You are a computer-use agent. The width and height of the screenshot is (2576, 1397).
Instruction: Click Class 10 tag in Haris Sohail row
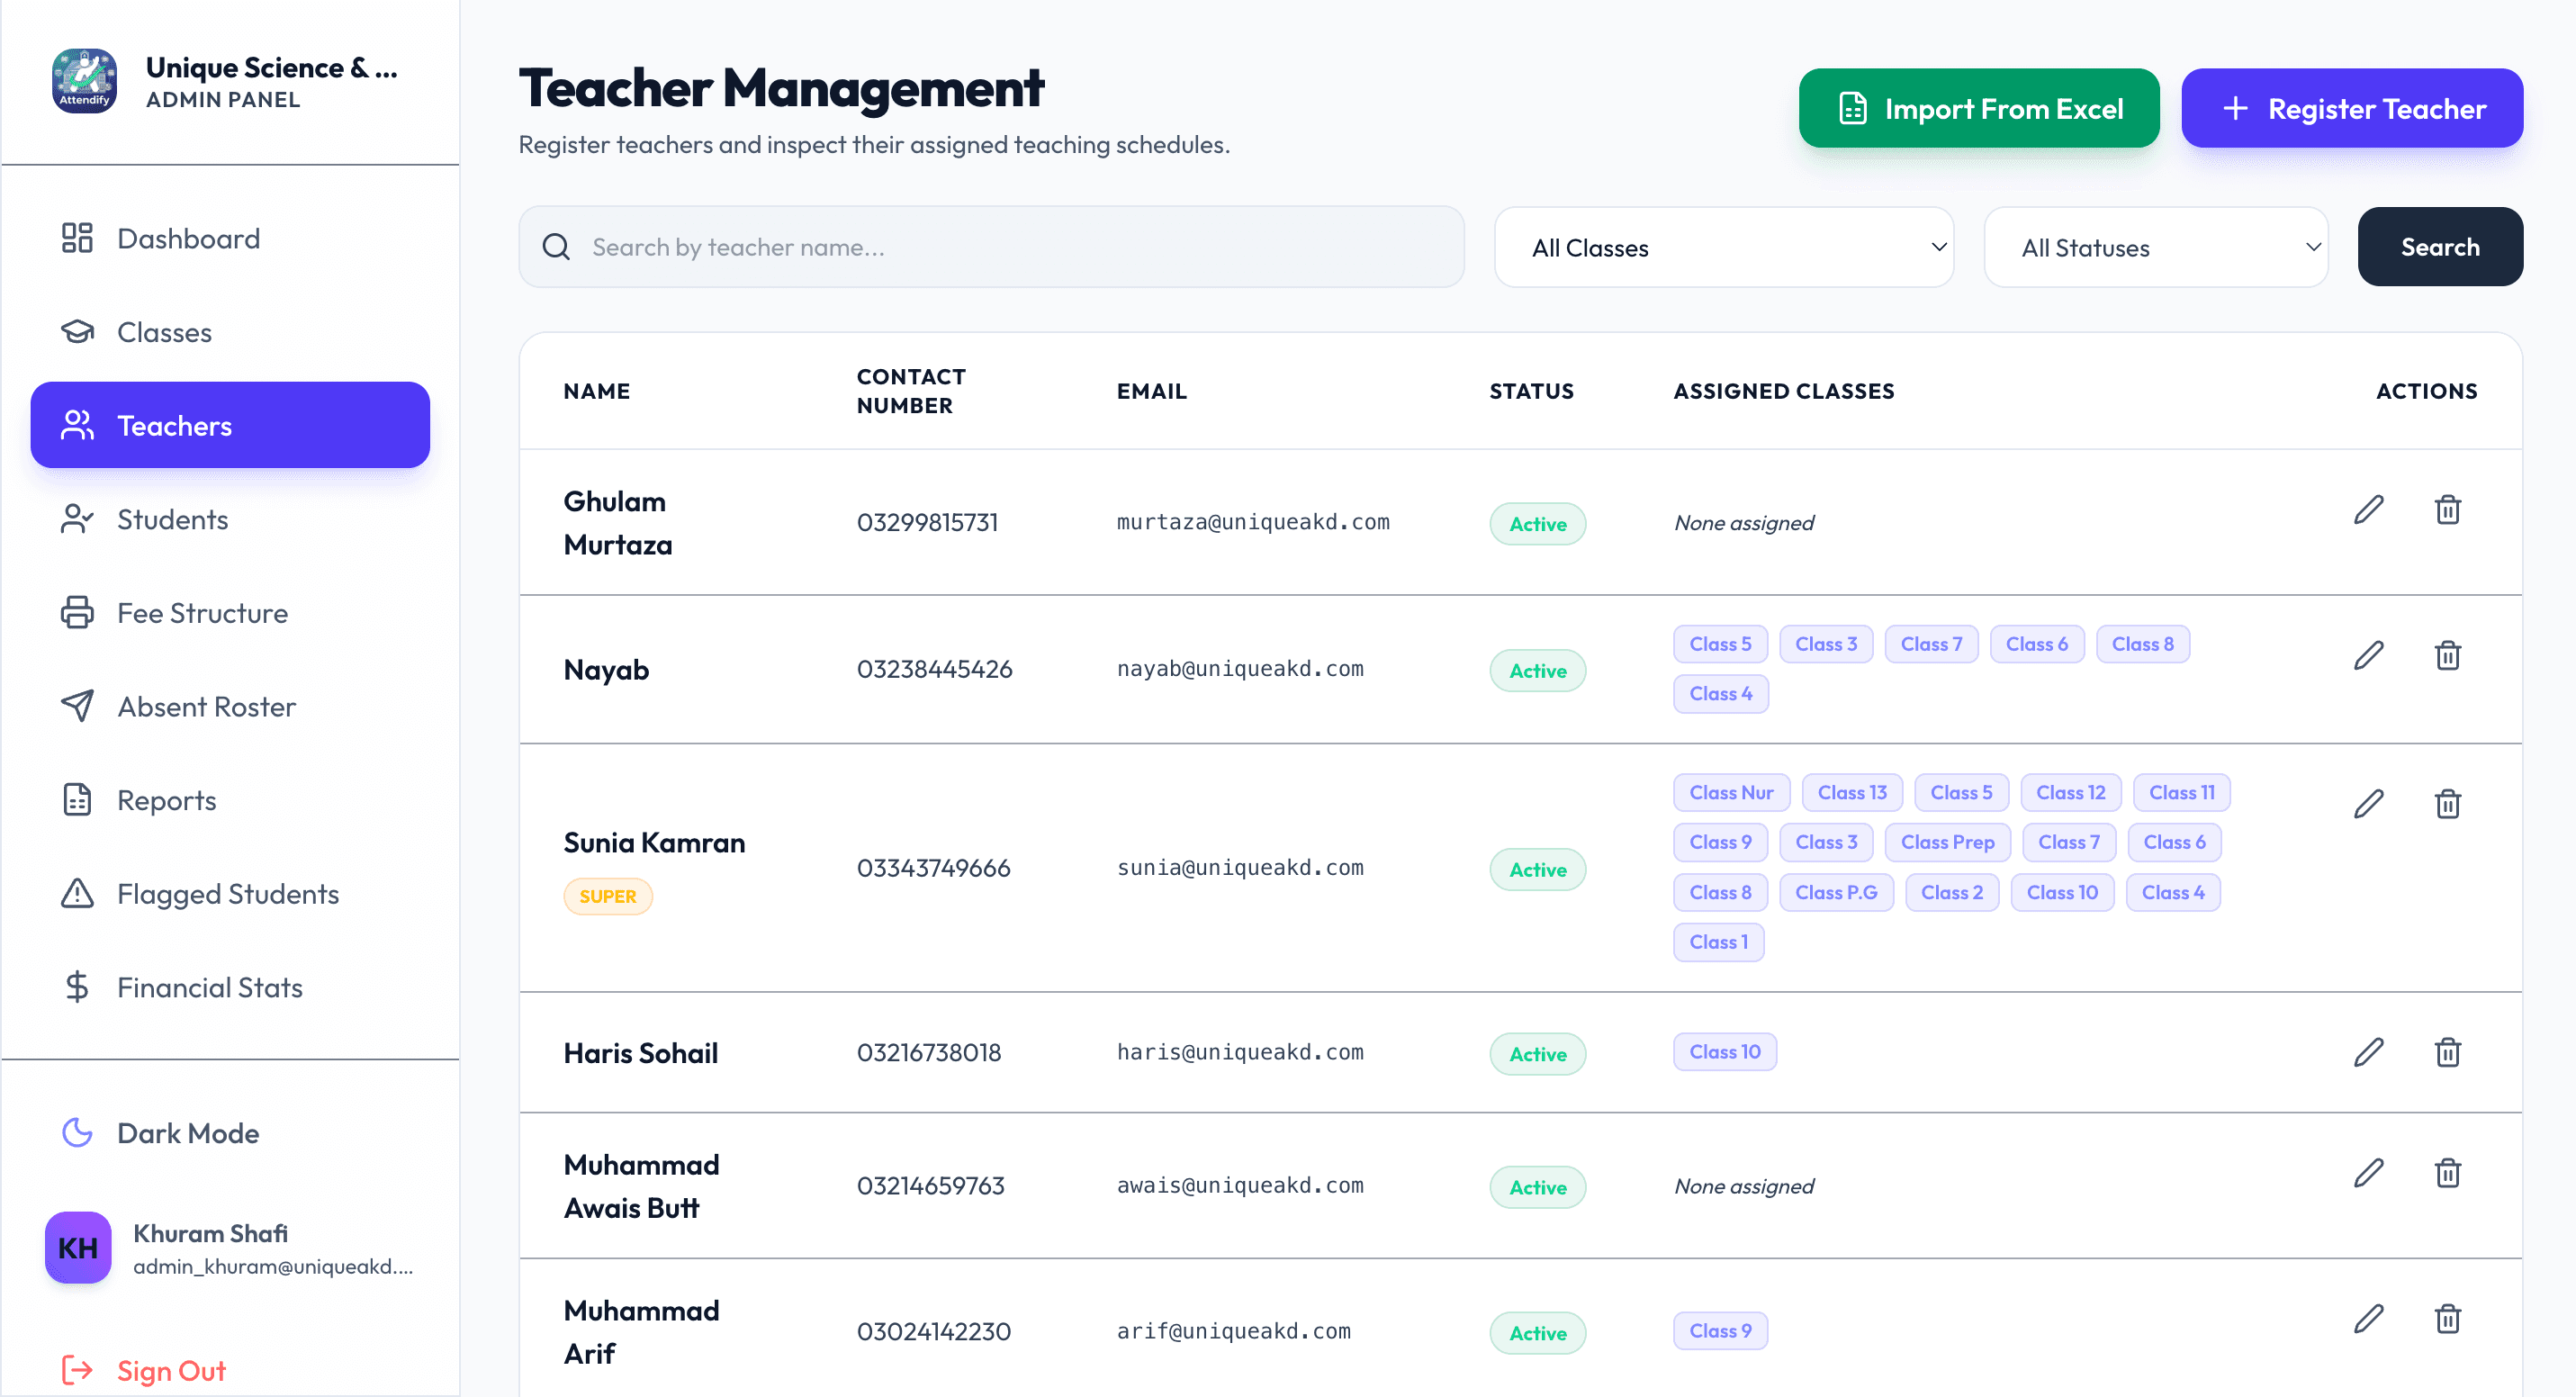(x=1724, y=1052)
